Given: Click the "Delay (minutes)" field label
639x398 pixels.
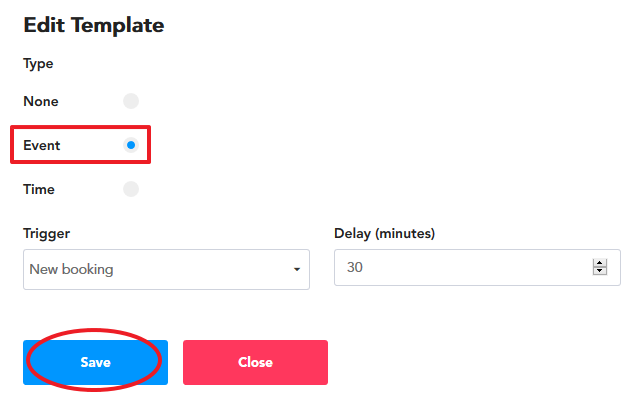Looking at the screenshot, I should 384,233.
